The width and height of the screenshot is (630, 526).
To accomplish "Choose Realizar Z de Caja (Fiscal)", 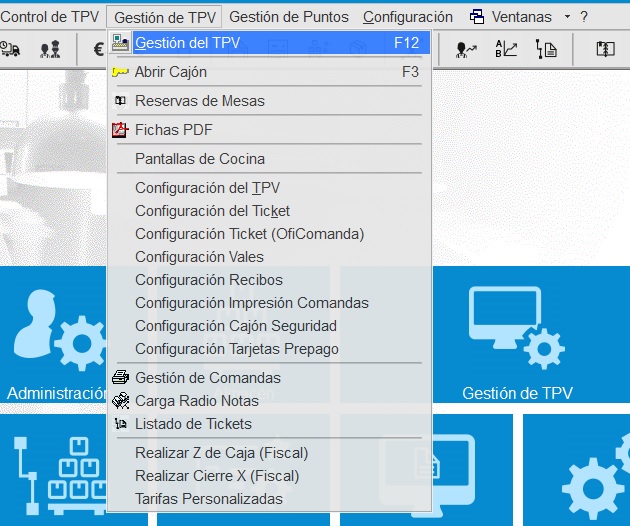I will pos(270,453).
